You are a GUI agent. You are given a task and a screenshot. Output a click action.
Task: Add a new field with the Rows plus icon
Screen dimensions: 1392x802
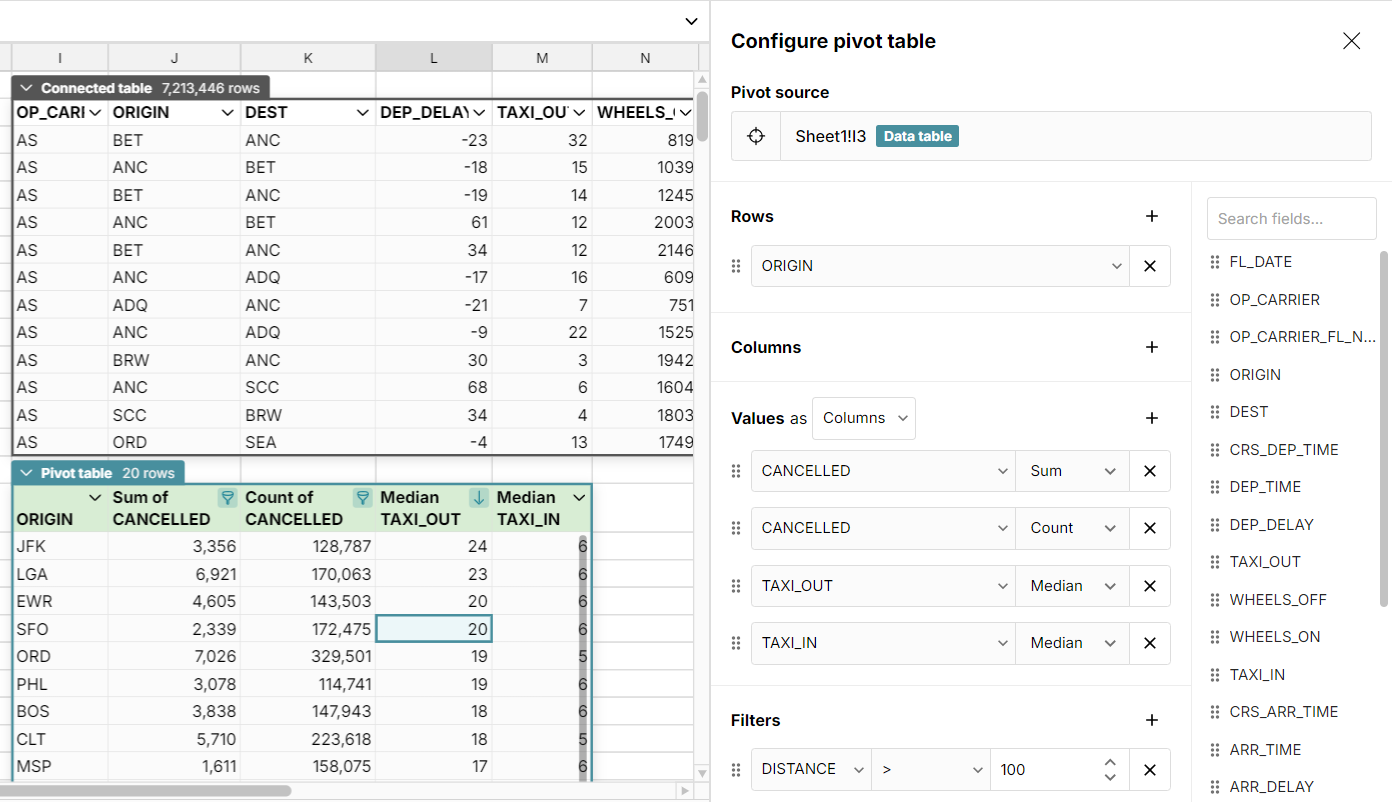pyautogui.click(x=1152, y=216)
